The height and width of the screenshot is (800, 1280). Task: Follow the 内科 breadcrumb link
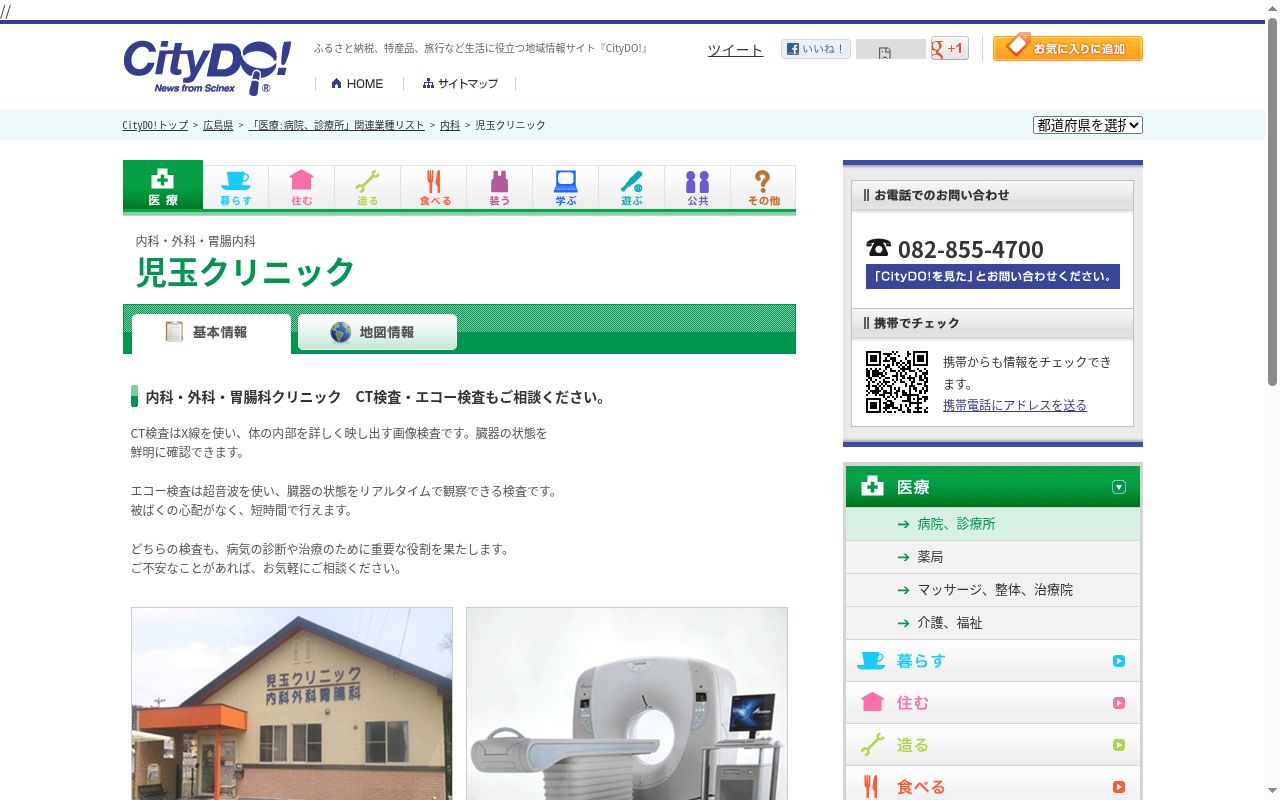pyautogui.click(x=450, y=125)
